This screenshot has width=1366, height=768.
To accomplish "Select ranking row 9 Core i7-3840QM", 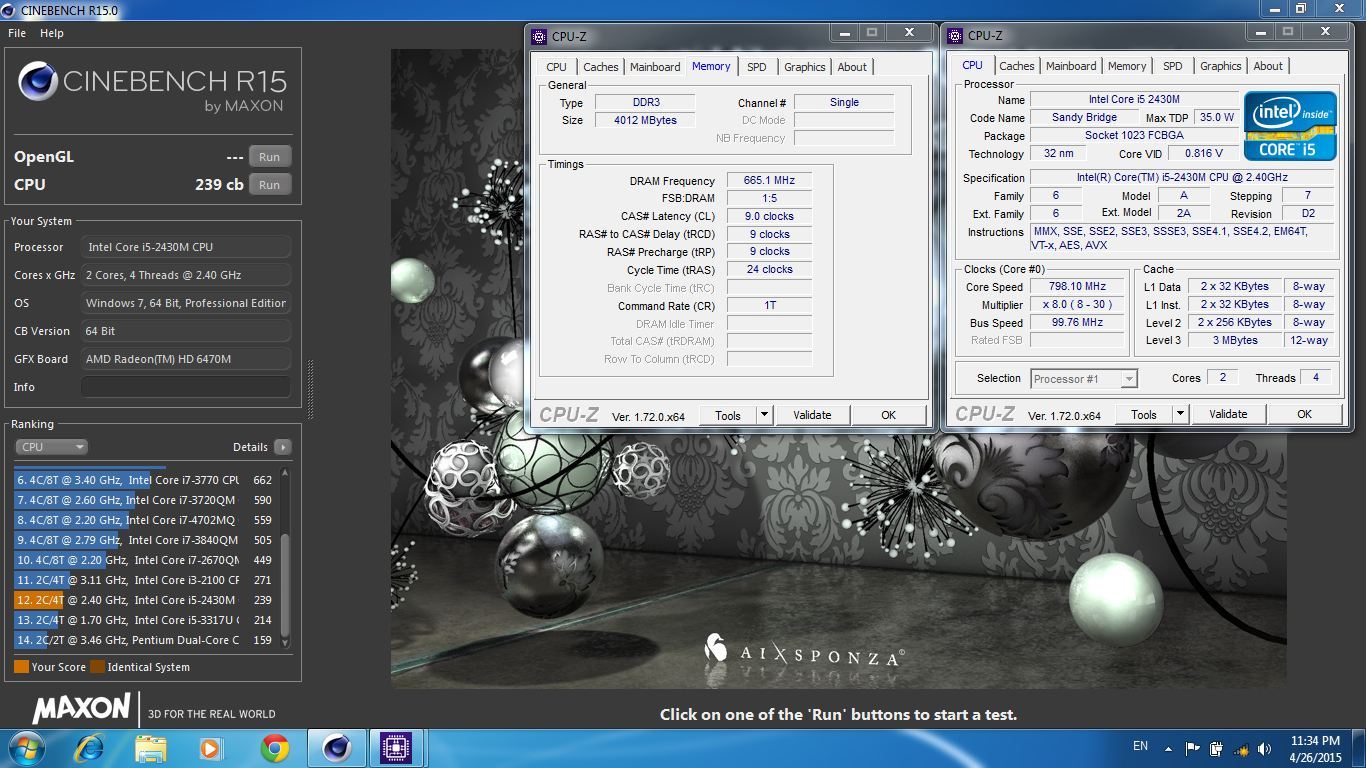I will tap(145, 540).
